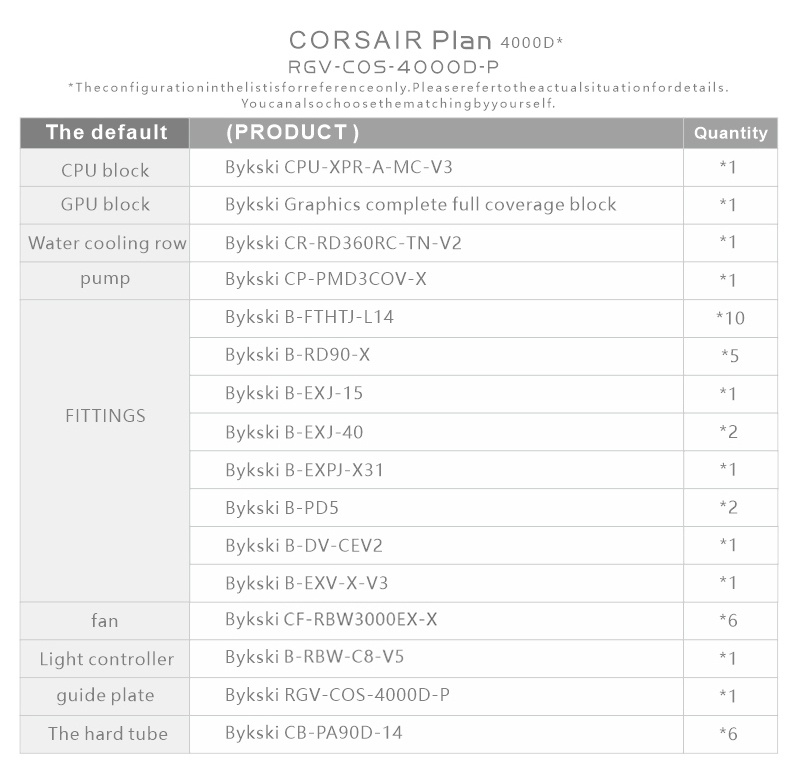The height and width of the screenshot is (766, 793).
Task: Click the 'The default' column header
Action: click(105, 133)
